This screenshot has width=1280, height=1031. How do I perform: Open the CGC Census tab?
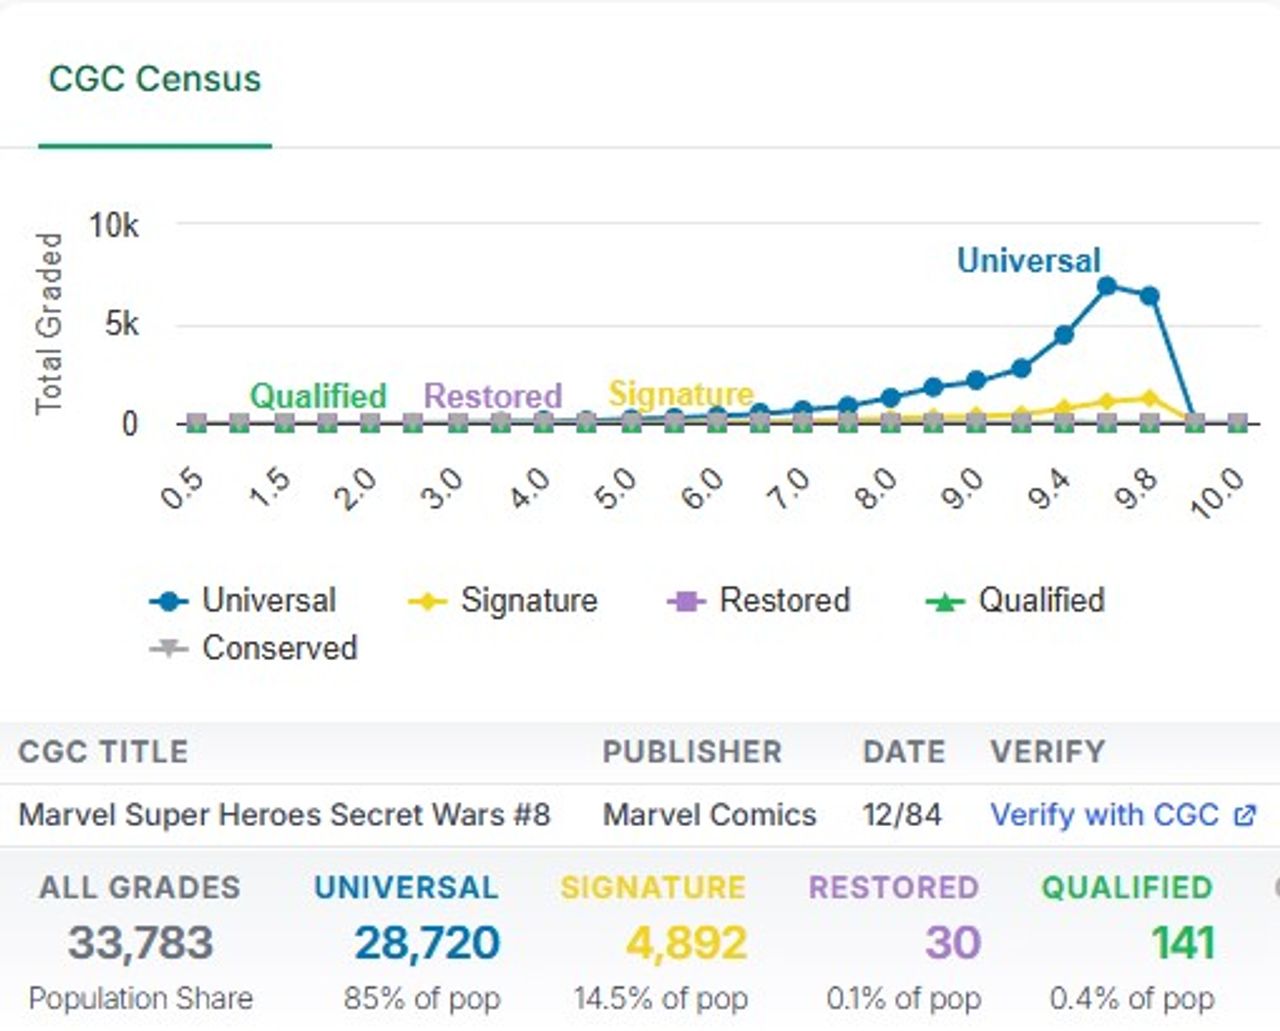tap(155, 79)
